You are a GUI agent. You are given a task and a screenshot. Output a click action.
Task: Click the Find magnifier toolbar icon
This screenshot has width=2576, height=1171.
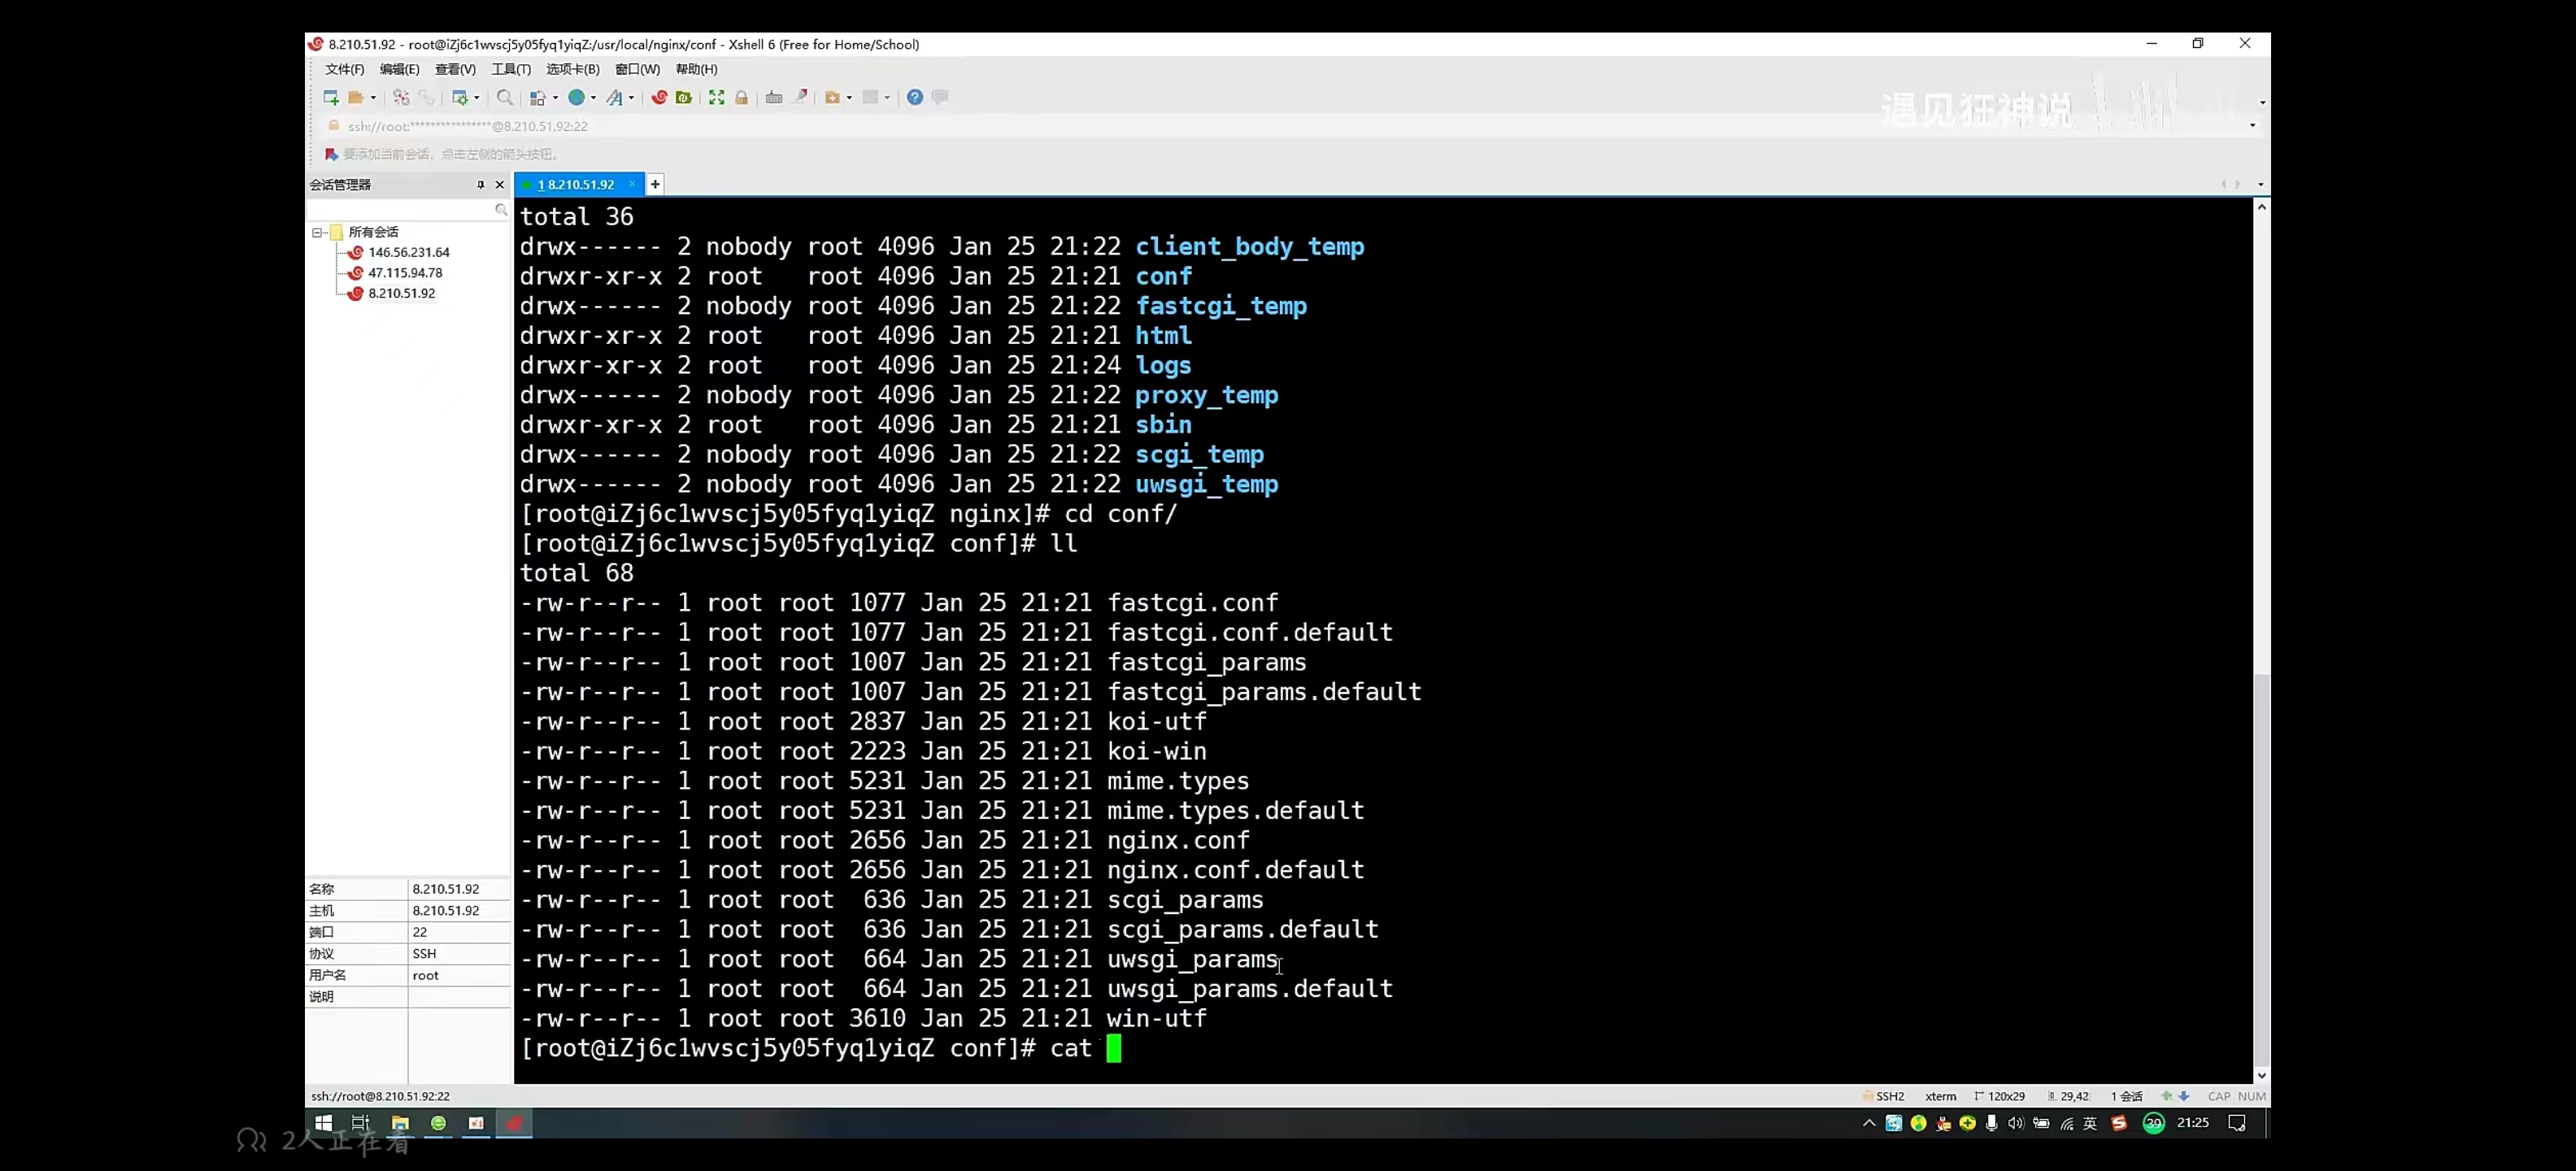[505, 97]
